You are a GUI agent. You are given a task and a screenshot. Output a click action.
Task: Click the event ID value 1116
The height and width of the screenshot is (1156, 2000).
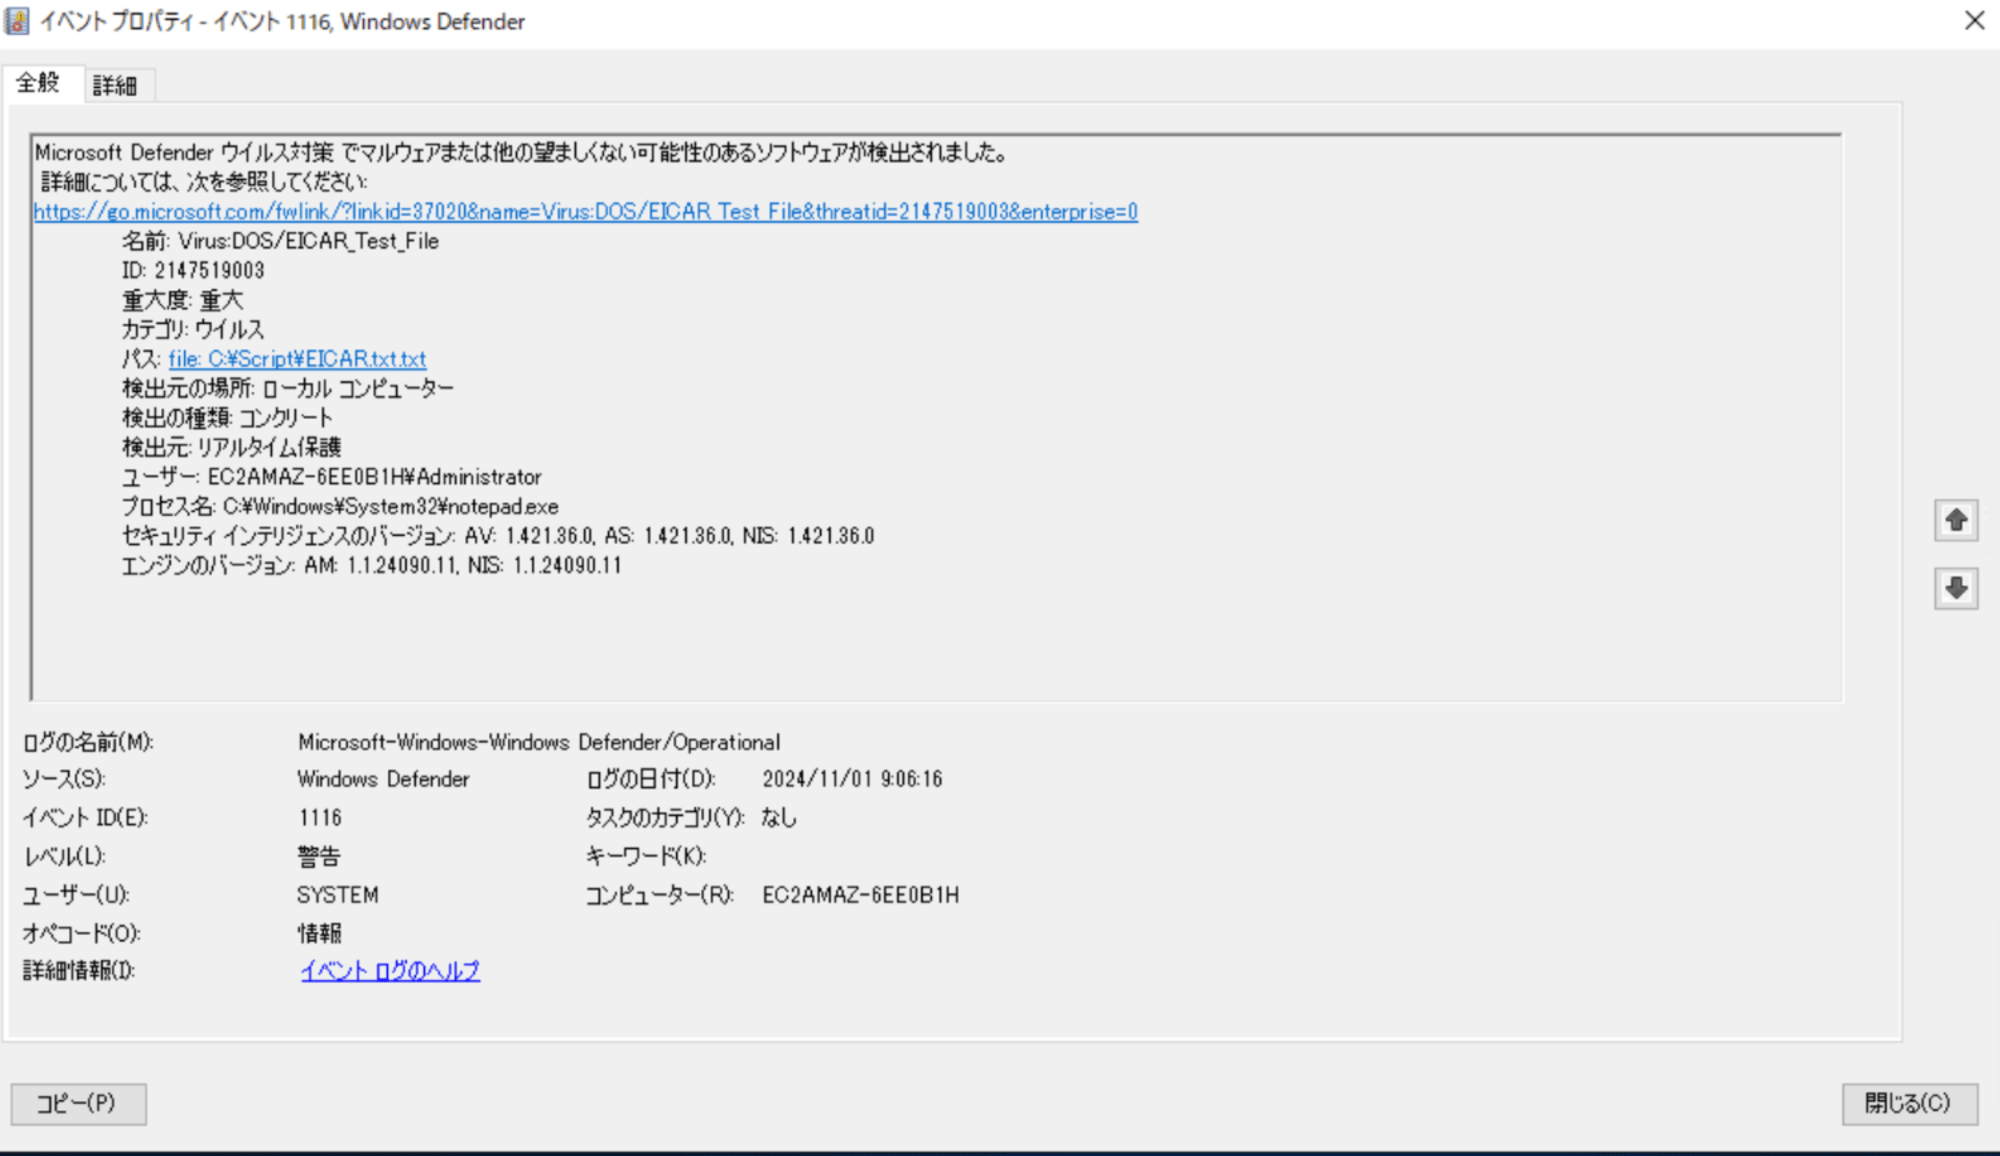point(320,818)
